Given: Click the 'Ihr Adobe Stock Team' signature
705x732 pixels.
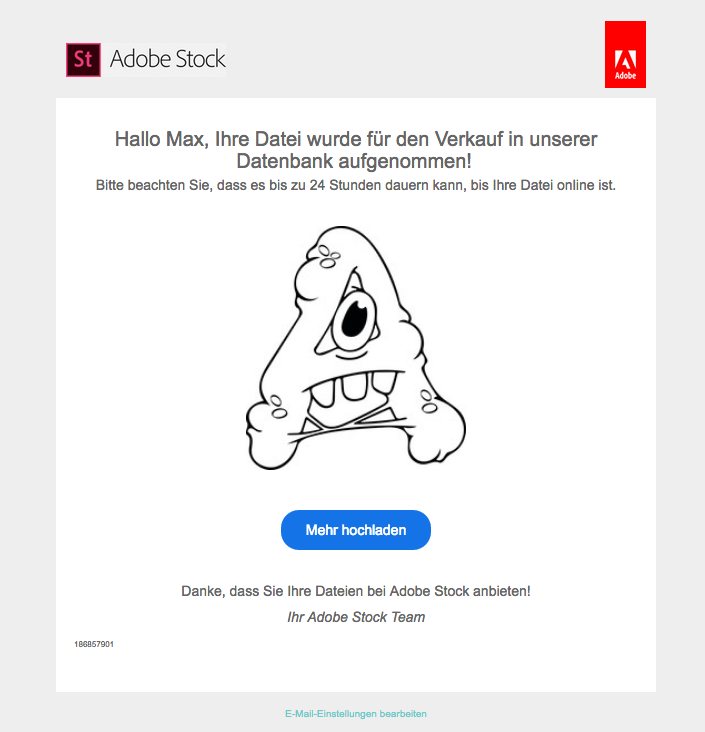Looking at the screenshot, I should [x=355, y=617].
